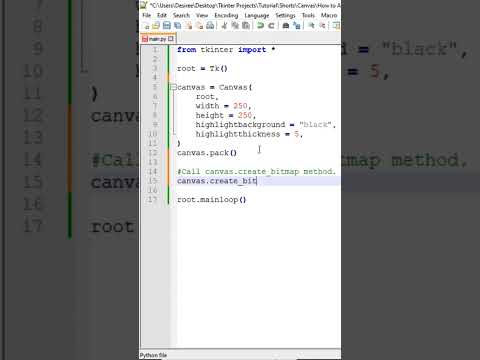Image resolution: width=480 pixels, height=360 pixels.
Task: Cut selection with the scissors icon
Action: [224, 26]
